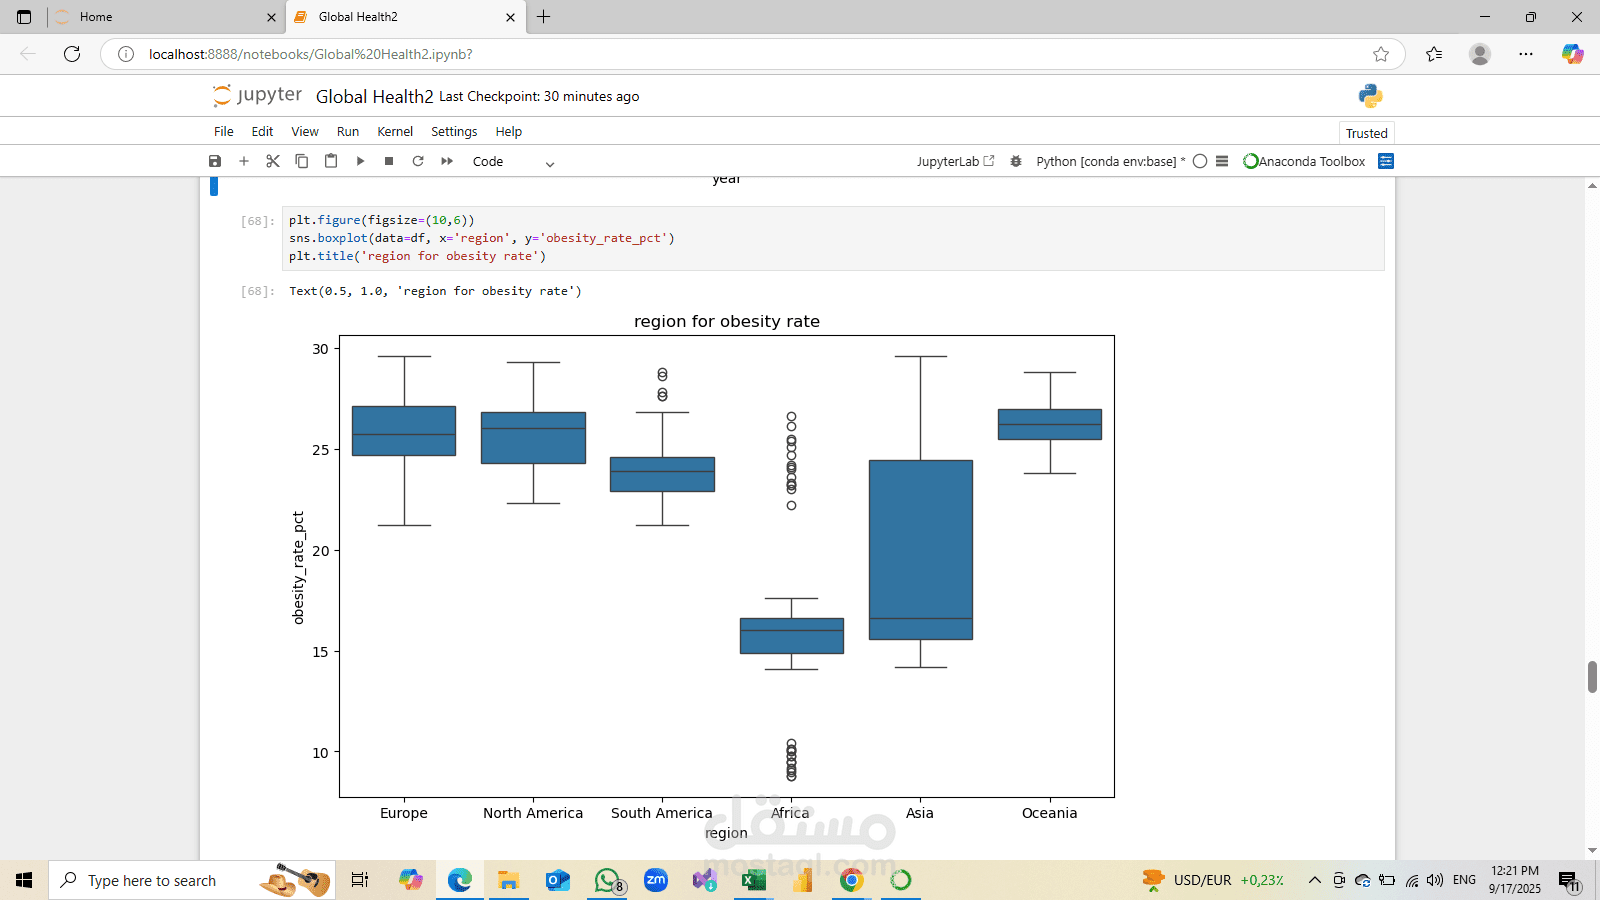
Task: Open WhatsApp from the taskbar
Action: (x=608, y=880)
